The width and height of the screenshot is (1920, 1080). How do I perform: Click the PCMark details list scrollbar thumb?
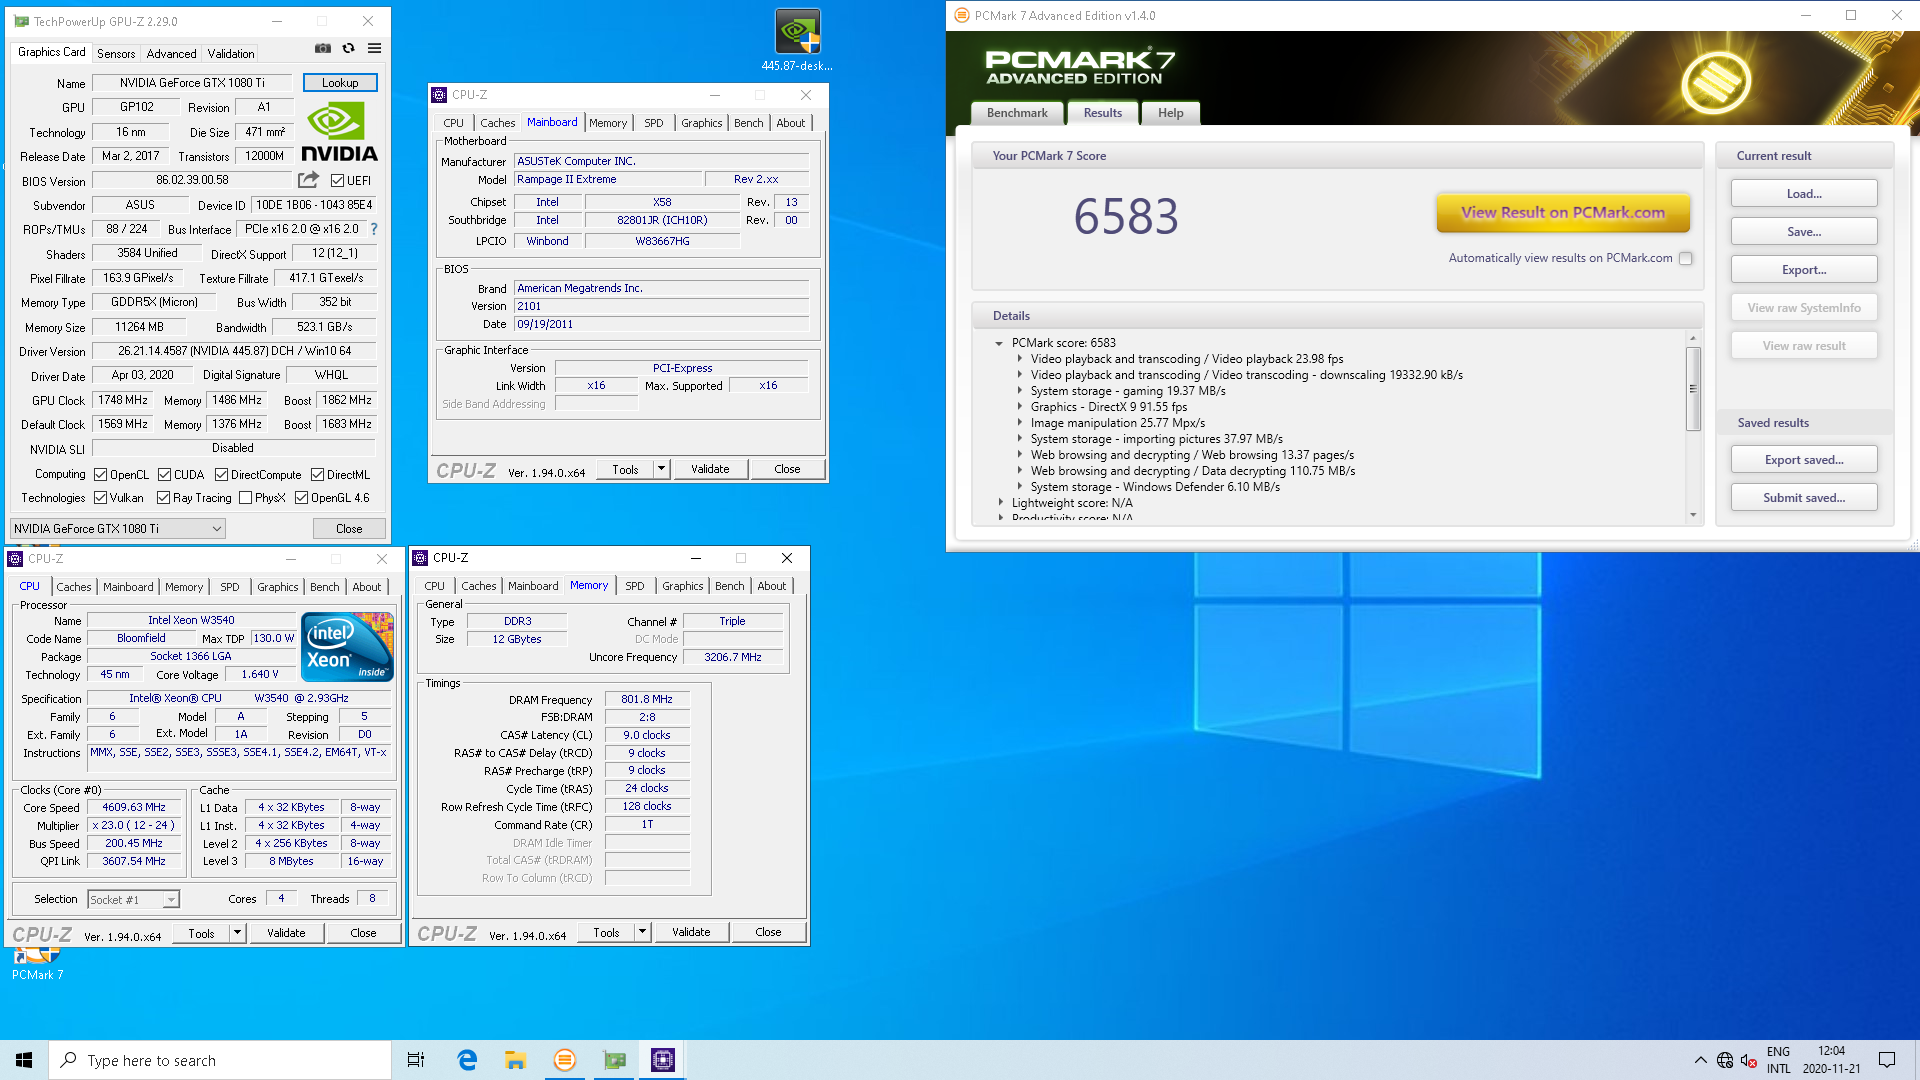pyautogui.click(x=1693, y=388)
